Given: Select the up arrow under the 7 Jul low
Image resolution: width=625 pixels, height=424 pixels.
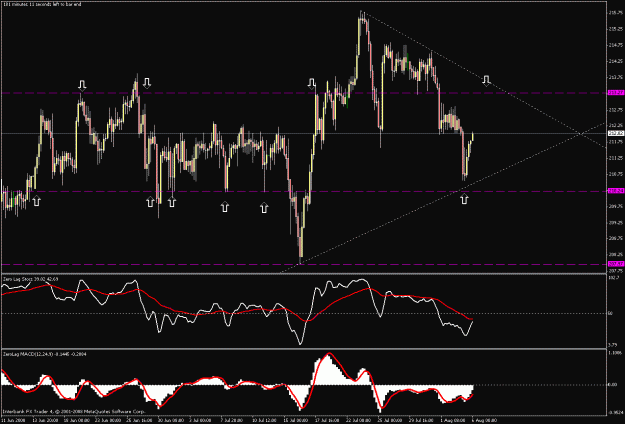Looking at the screenshot, I should click(x=225, y=206).
